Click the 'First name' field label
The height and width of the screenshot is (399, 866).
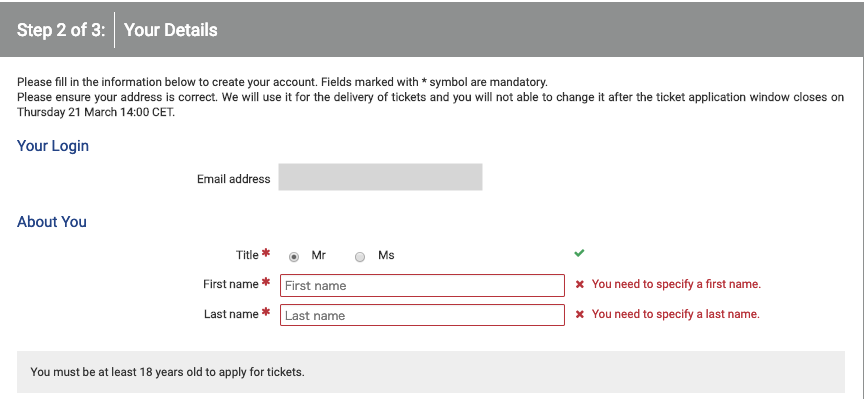click(231, 284)
